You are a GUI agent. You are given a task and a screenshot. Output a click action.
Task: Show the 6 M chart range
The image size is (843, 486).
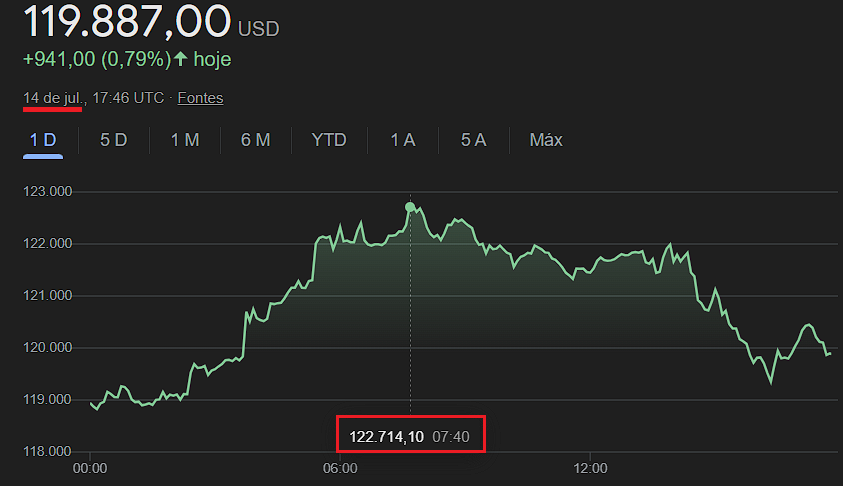255,140
